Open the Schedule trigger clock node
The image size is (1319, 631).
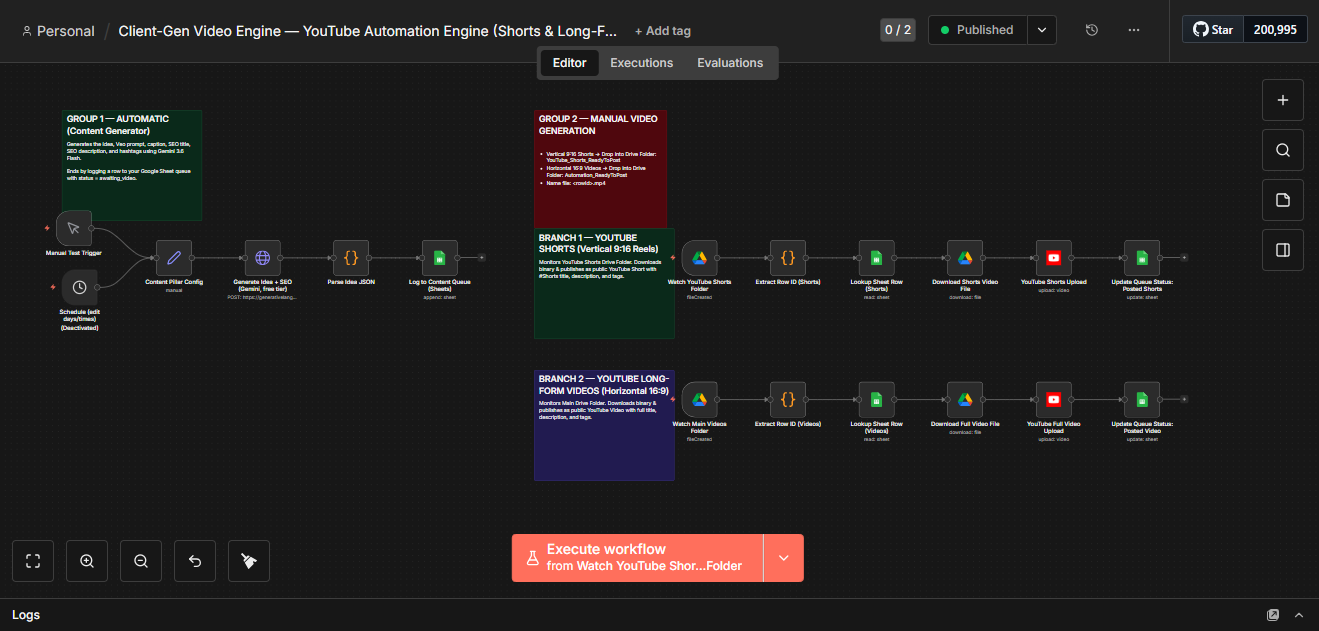point(80,287)
